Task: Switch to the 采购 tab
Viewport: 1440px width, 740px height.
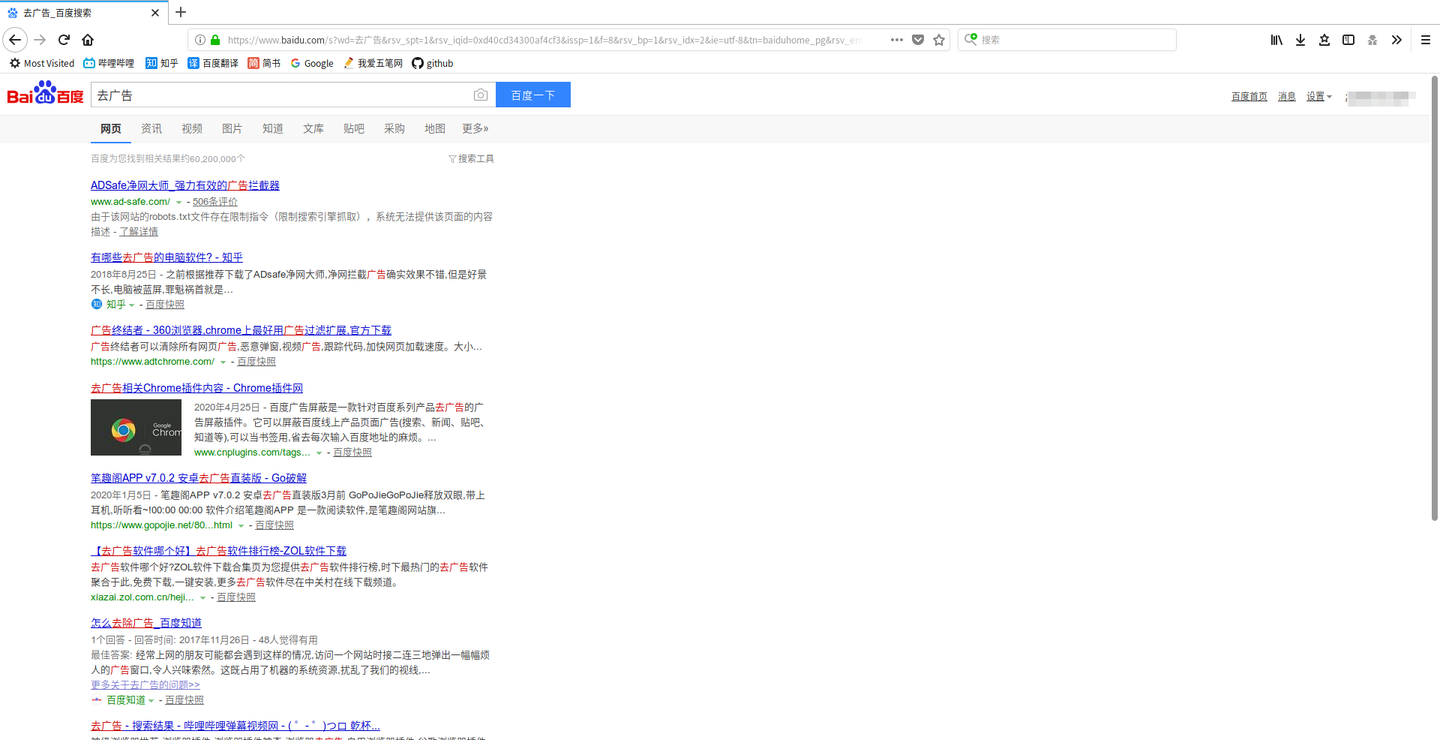Action: 394,129
